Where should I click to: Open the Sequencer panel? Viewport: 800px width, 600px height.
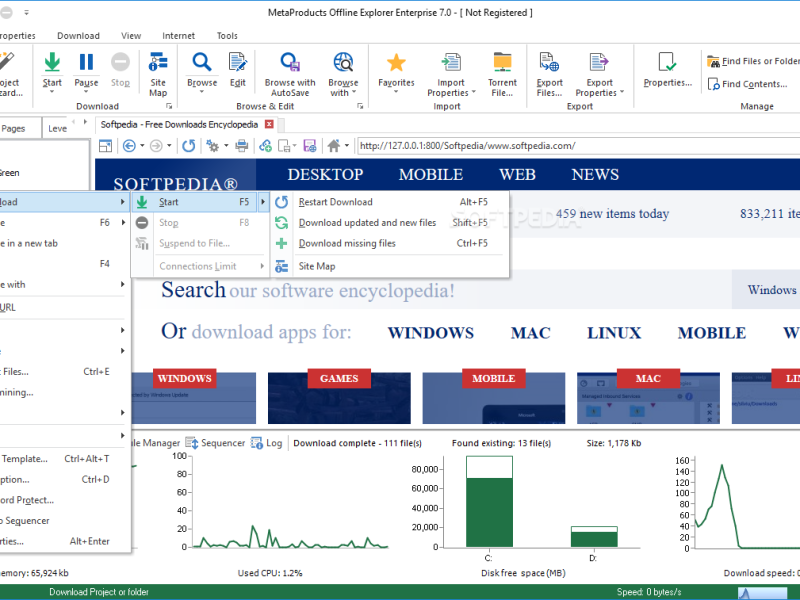(x=215, y=443)
